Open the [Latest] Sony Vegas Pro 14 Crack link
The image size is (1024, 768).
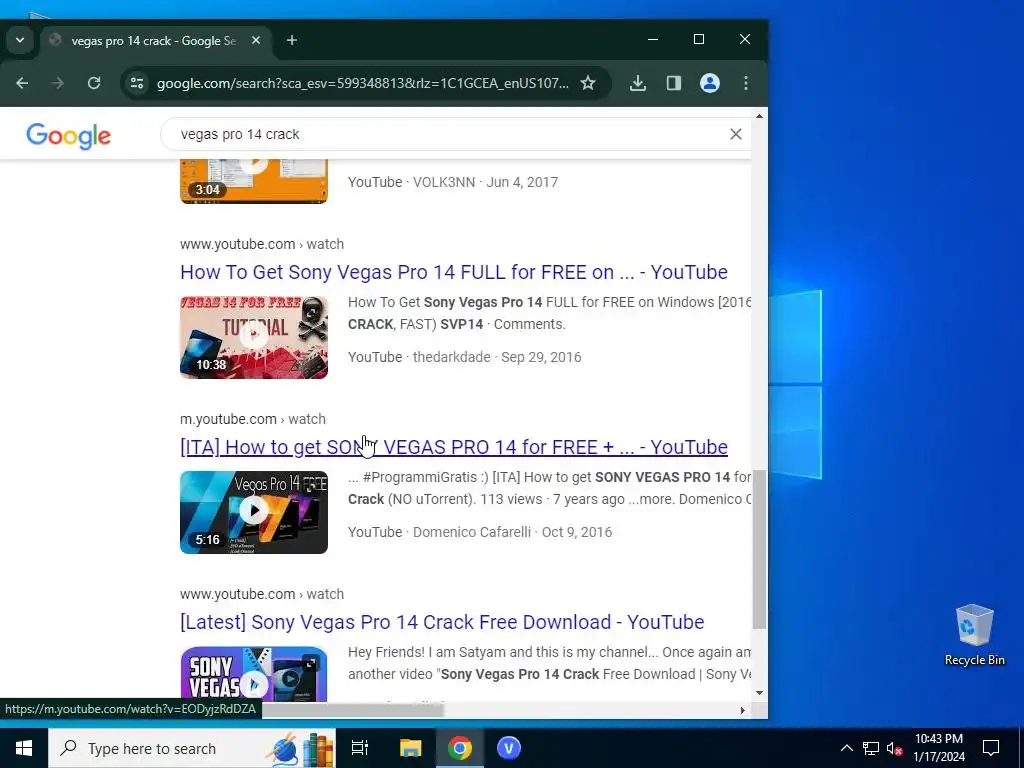tap(442, 622)
